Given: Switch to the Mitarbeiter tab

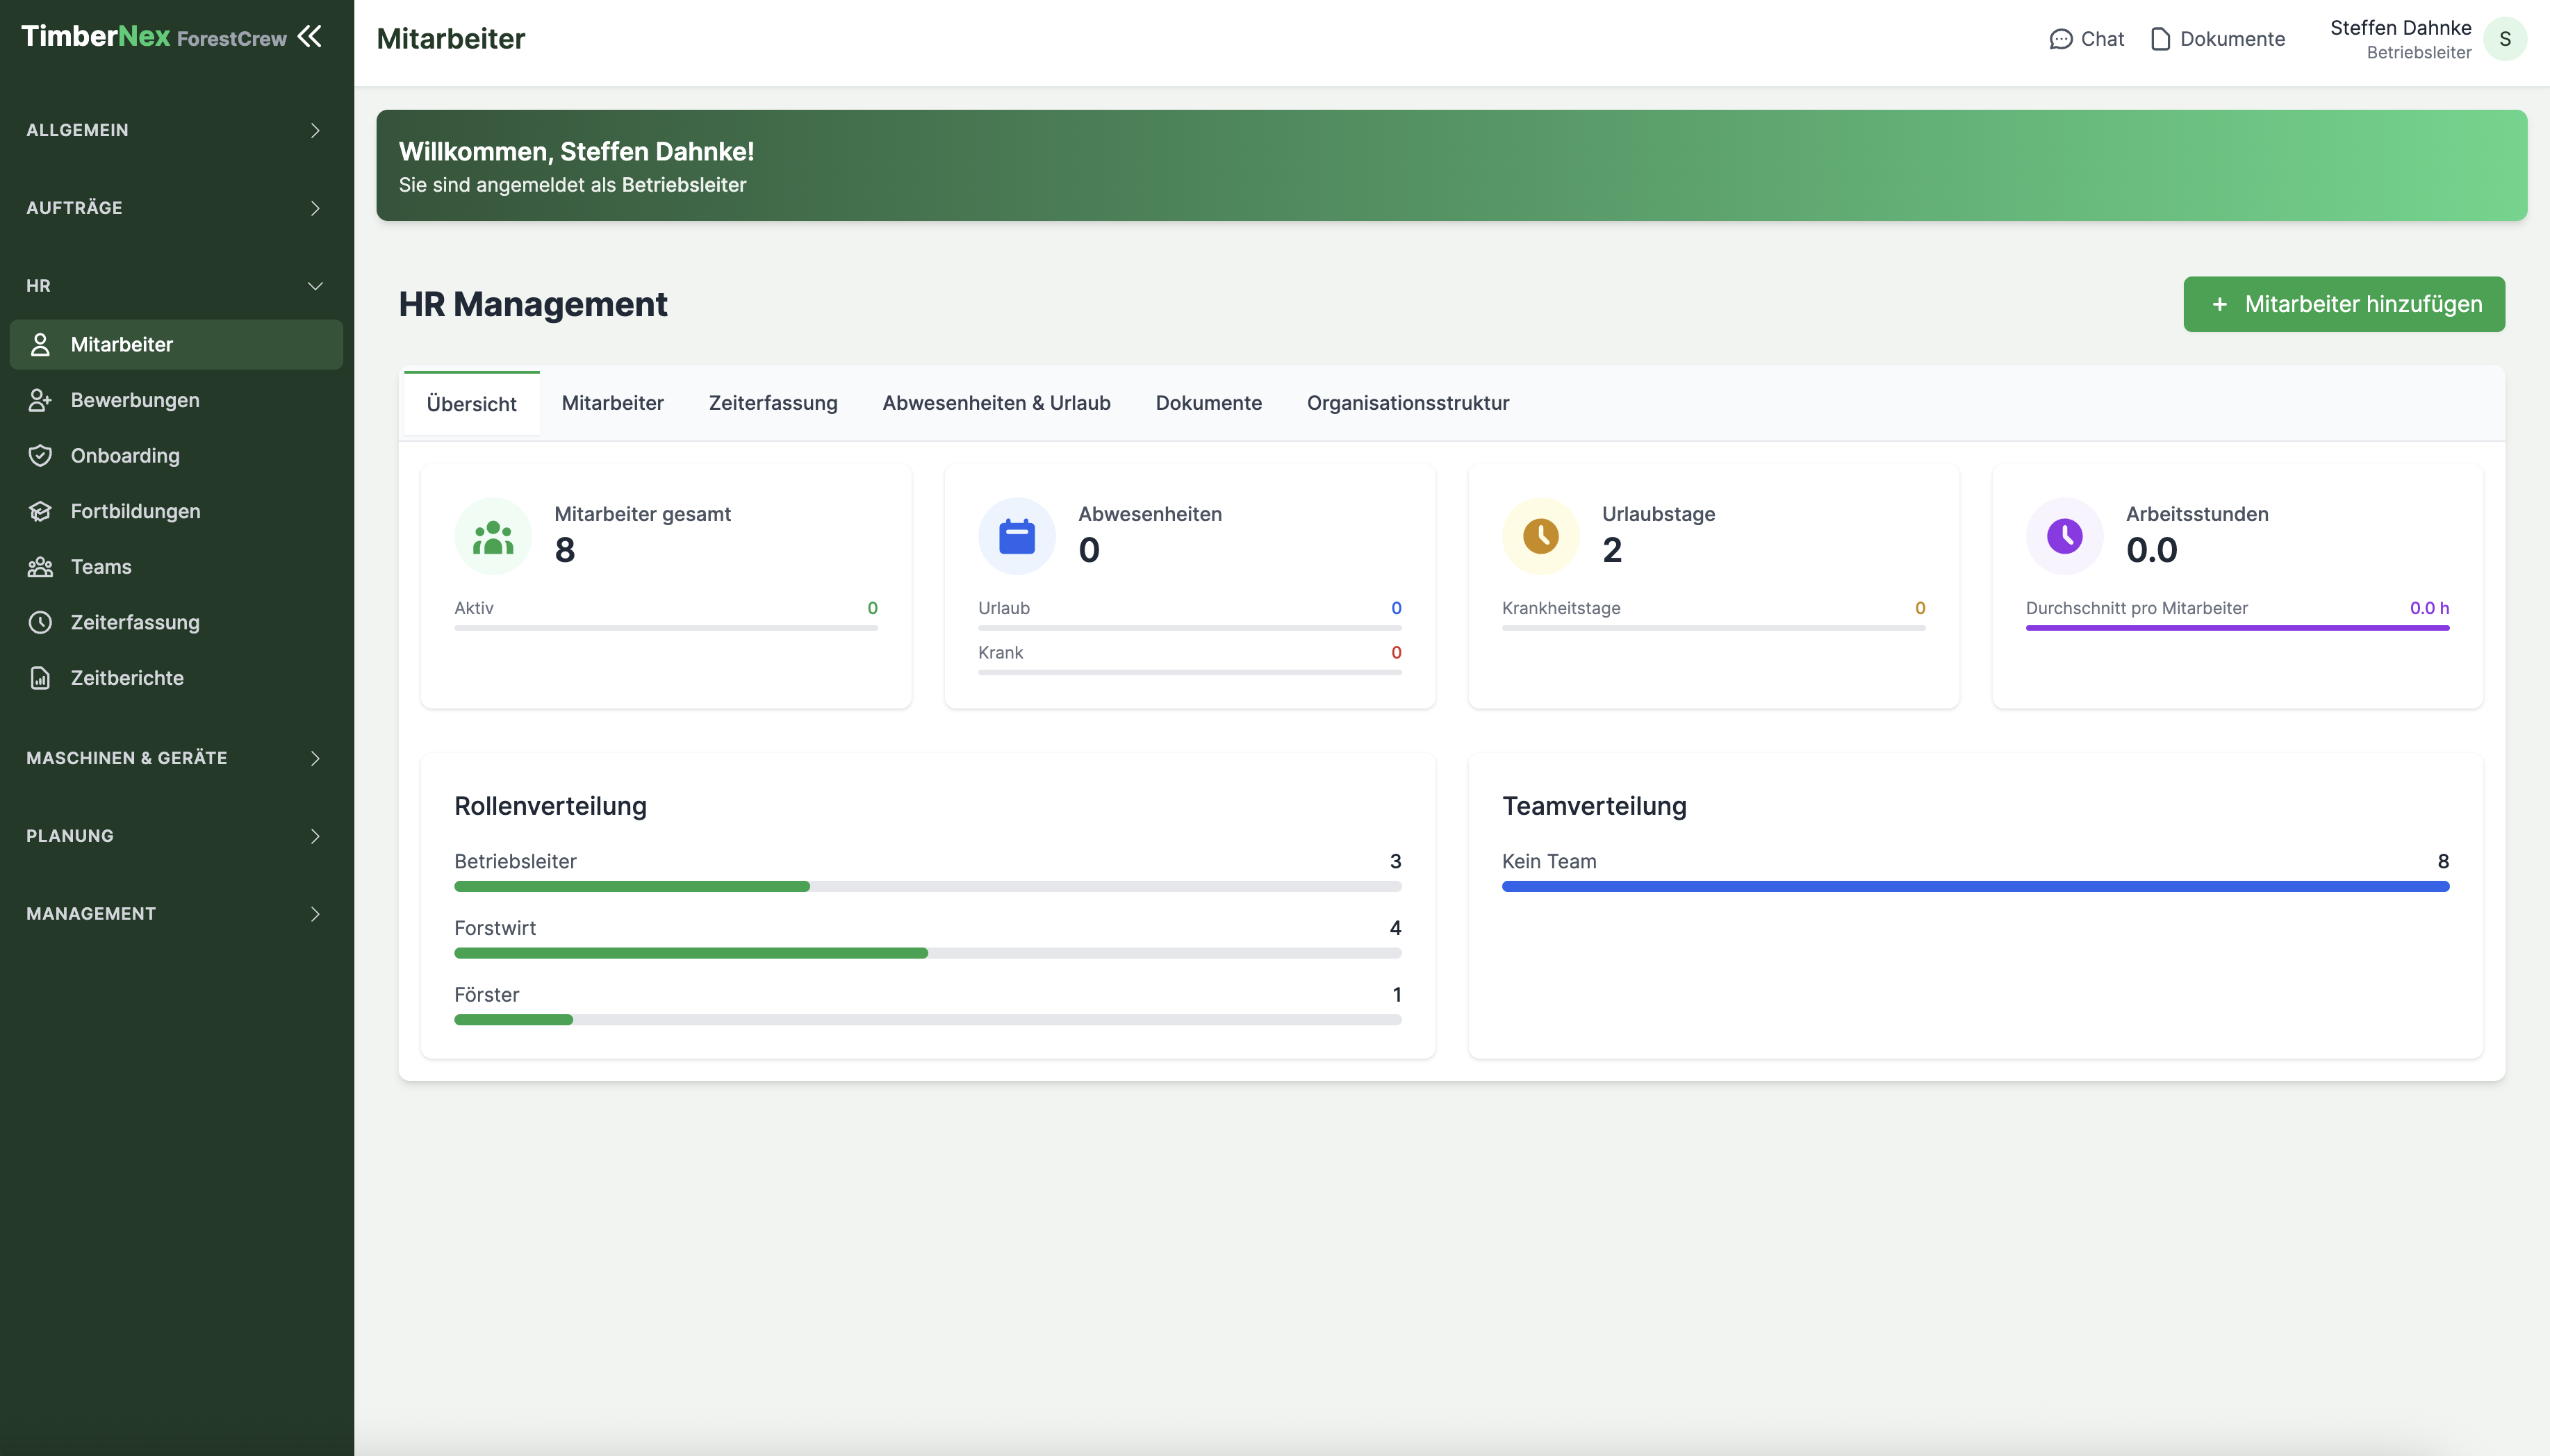Looking at the screenshot, I should pos(612,403).
